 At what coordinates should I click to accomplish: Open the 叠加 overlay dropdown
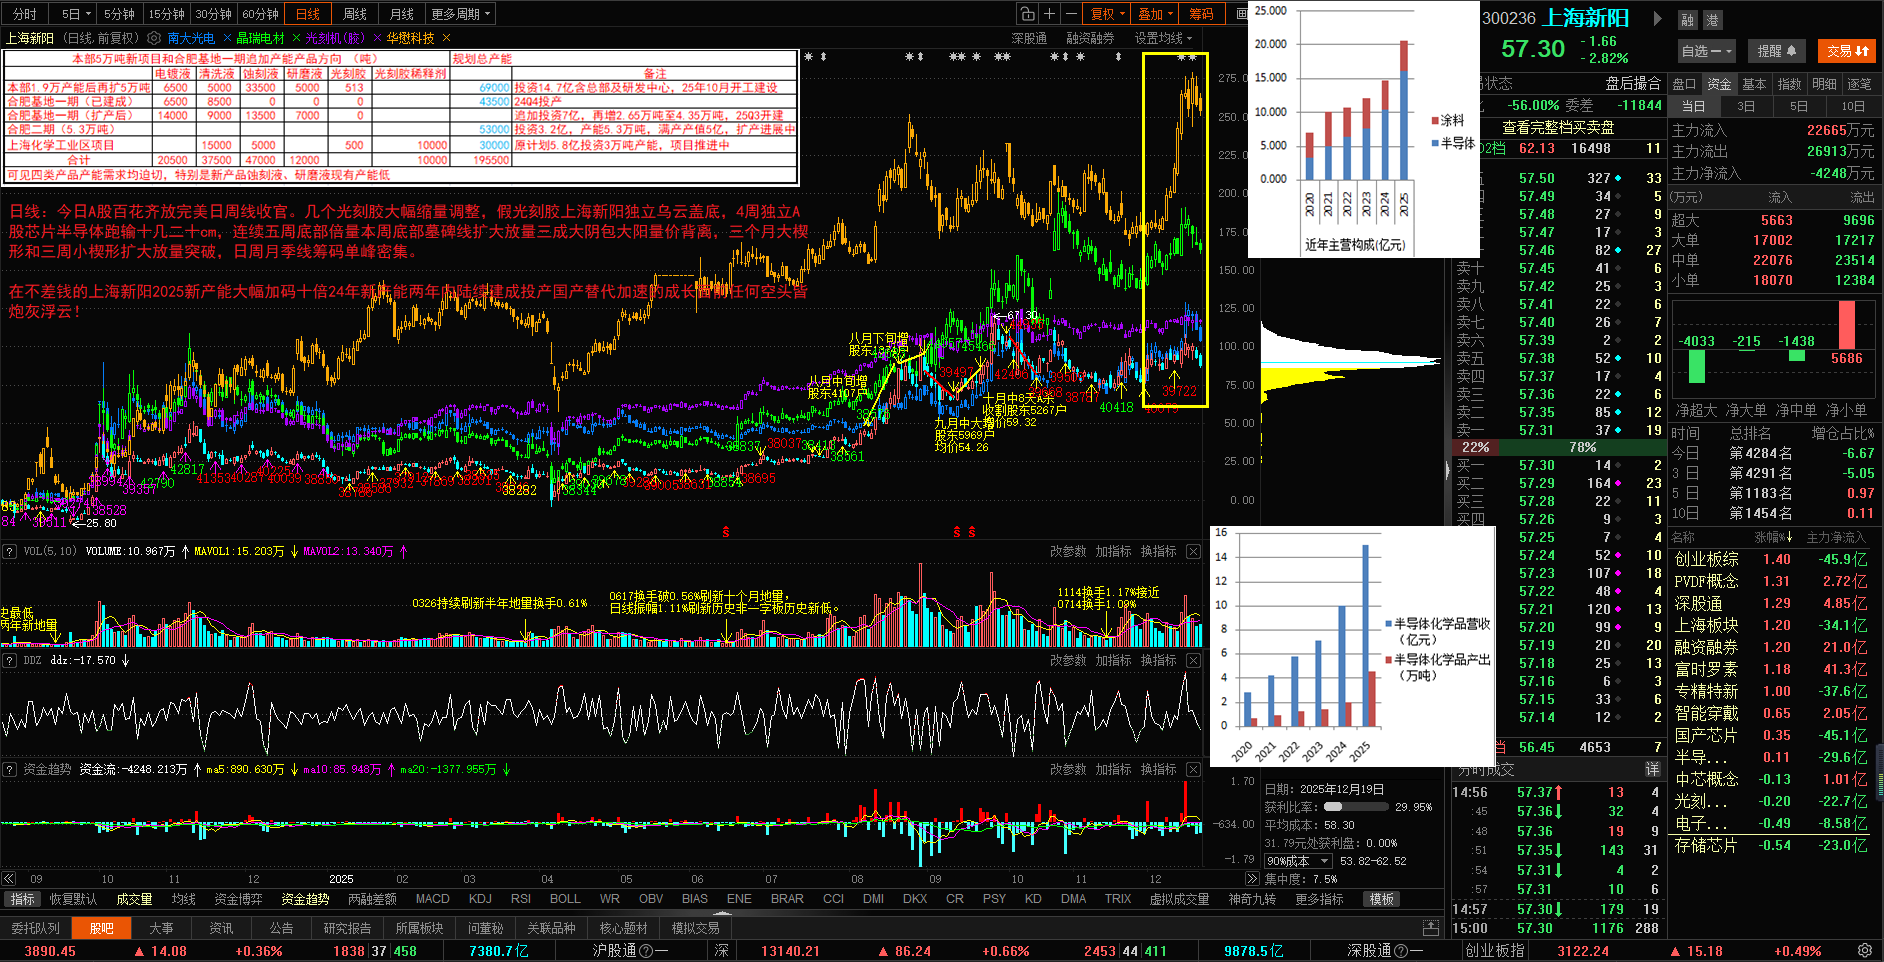[1155, 14]
